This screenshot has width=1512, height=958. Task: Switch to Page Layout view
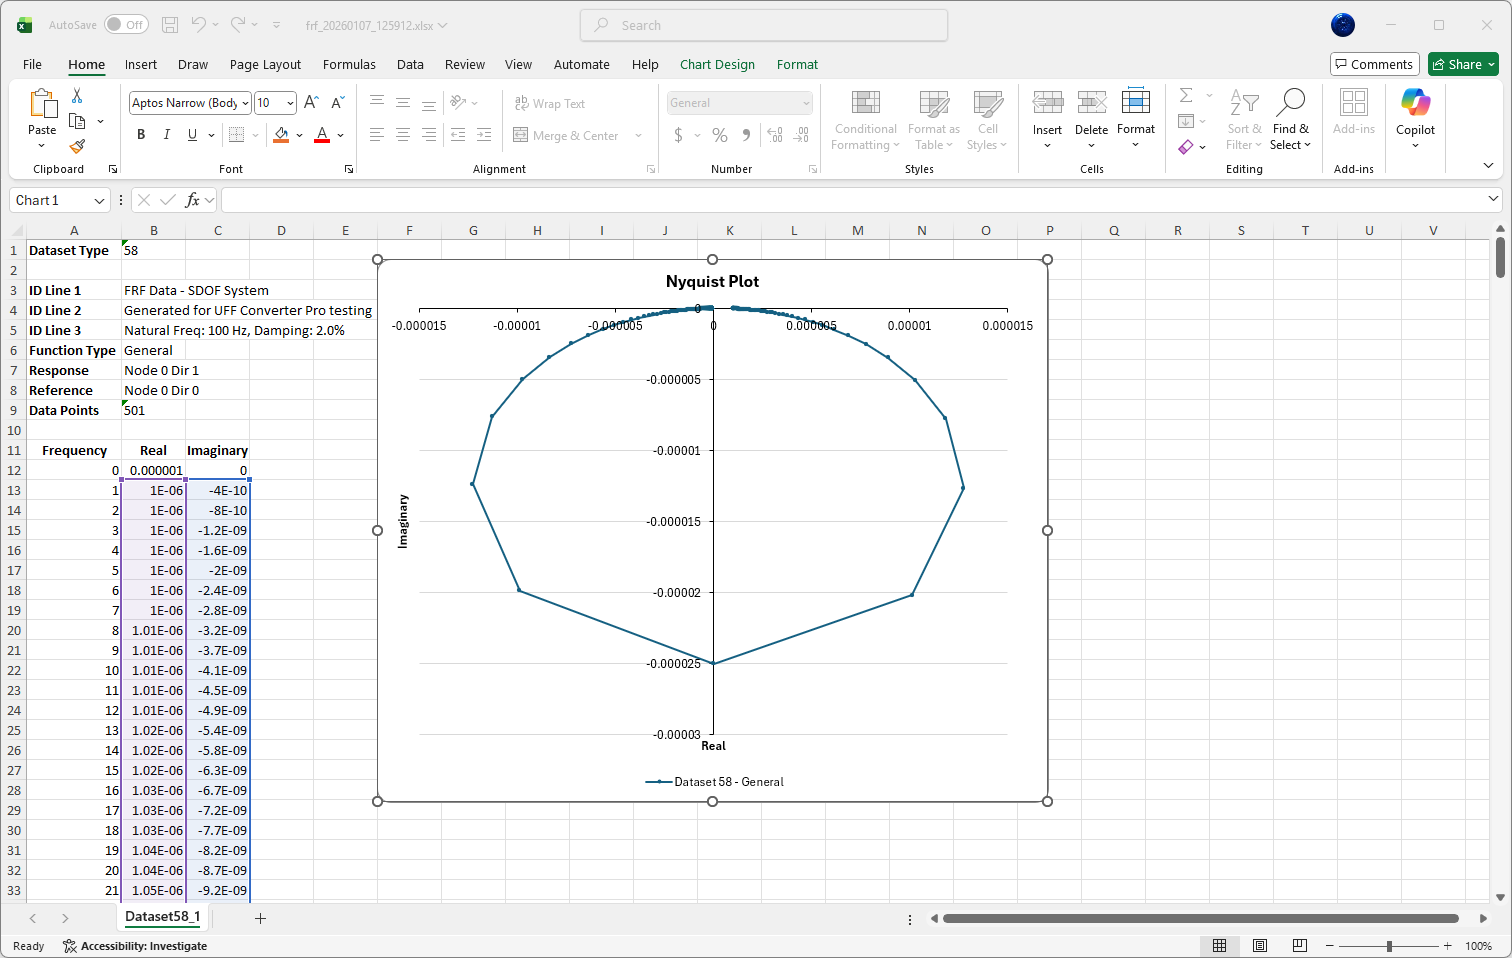tap(1259, 946)
